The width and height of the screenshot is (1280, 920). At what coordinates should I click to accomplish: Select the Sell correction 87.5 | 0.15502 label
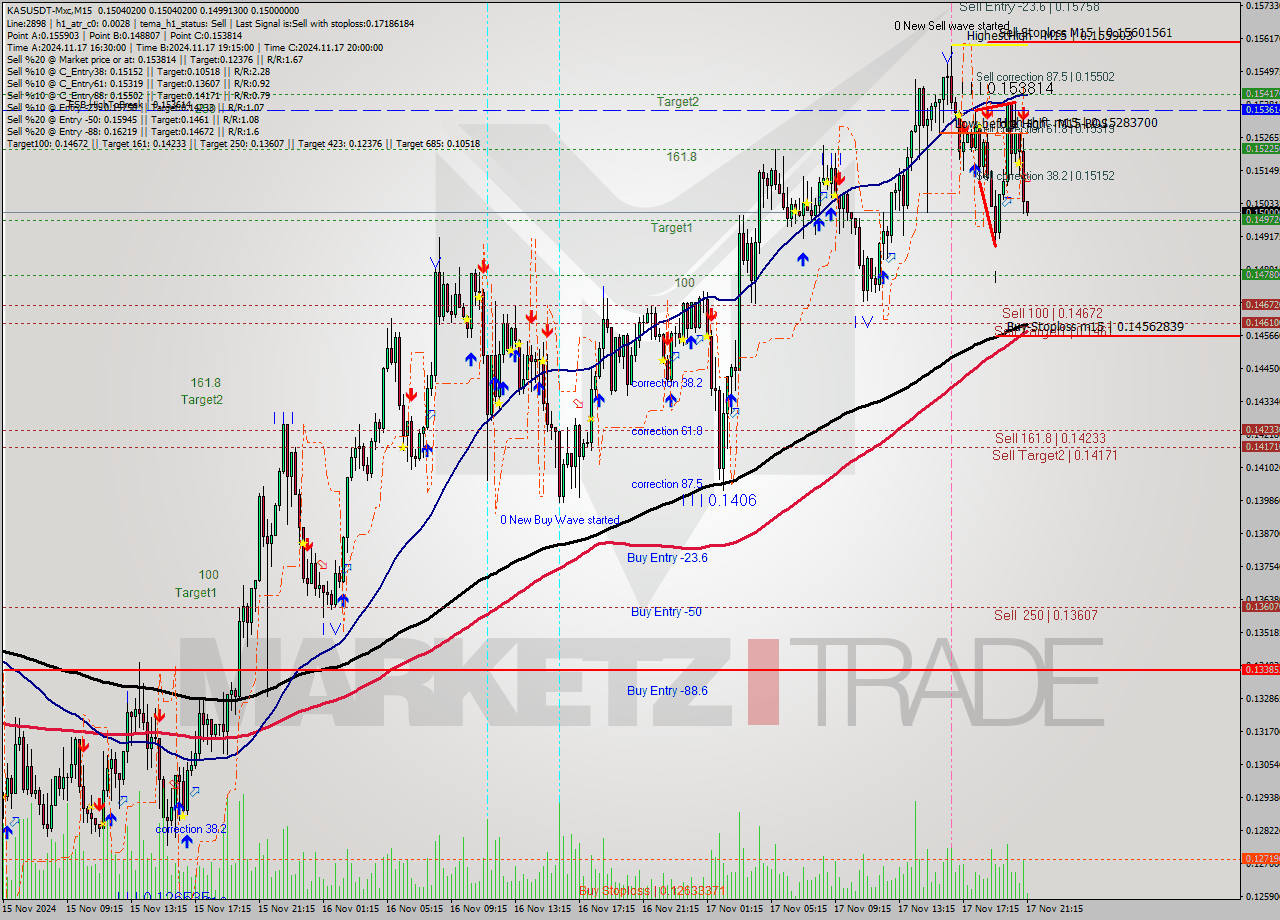(x=1045, y=77)
